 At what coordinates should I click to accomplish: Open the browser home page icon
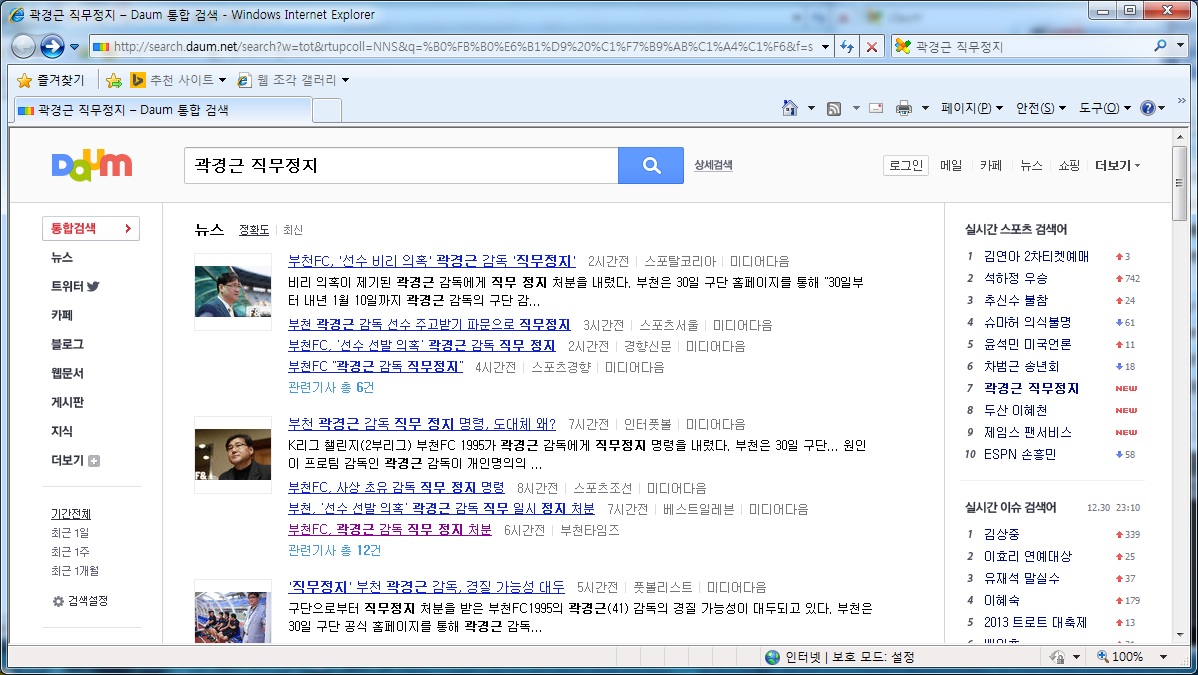pyautogui.click(x=789, y=107)
